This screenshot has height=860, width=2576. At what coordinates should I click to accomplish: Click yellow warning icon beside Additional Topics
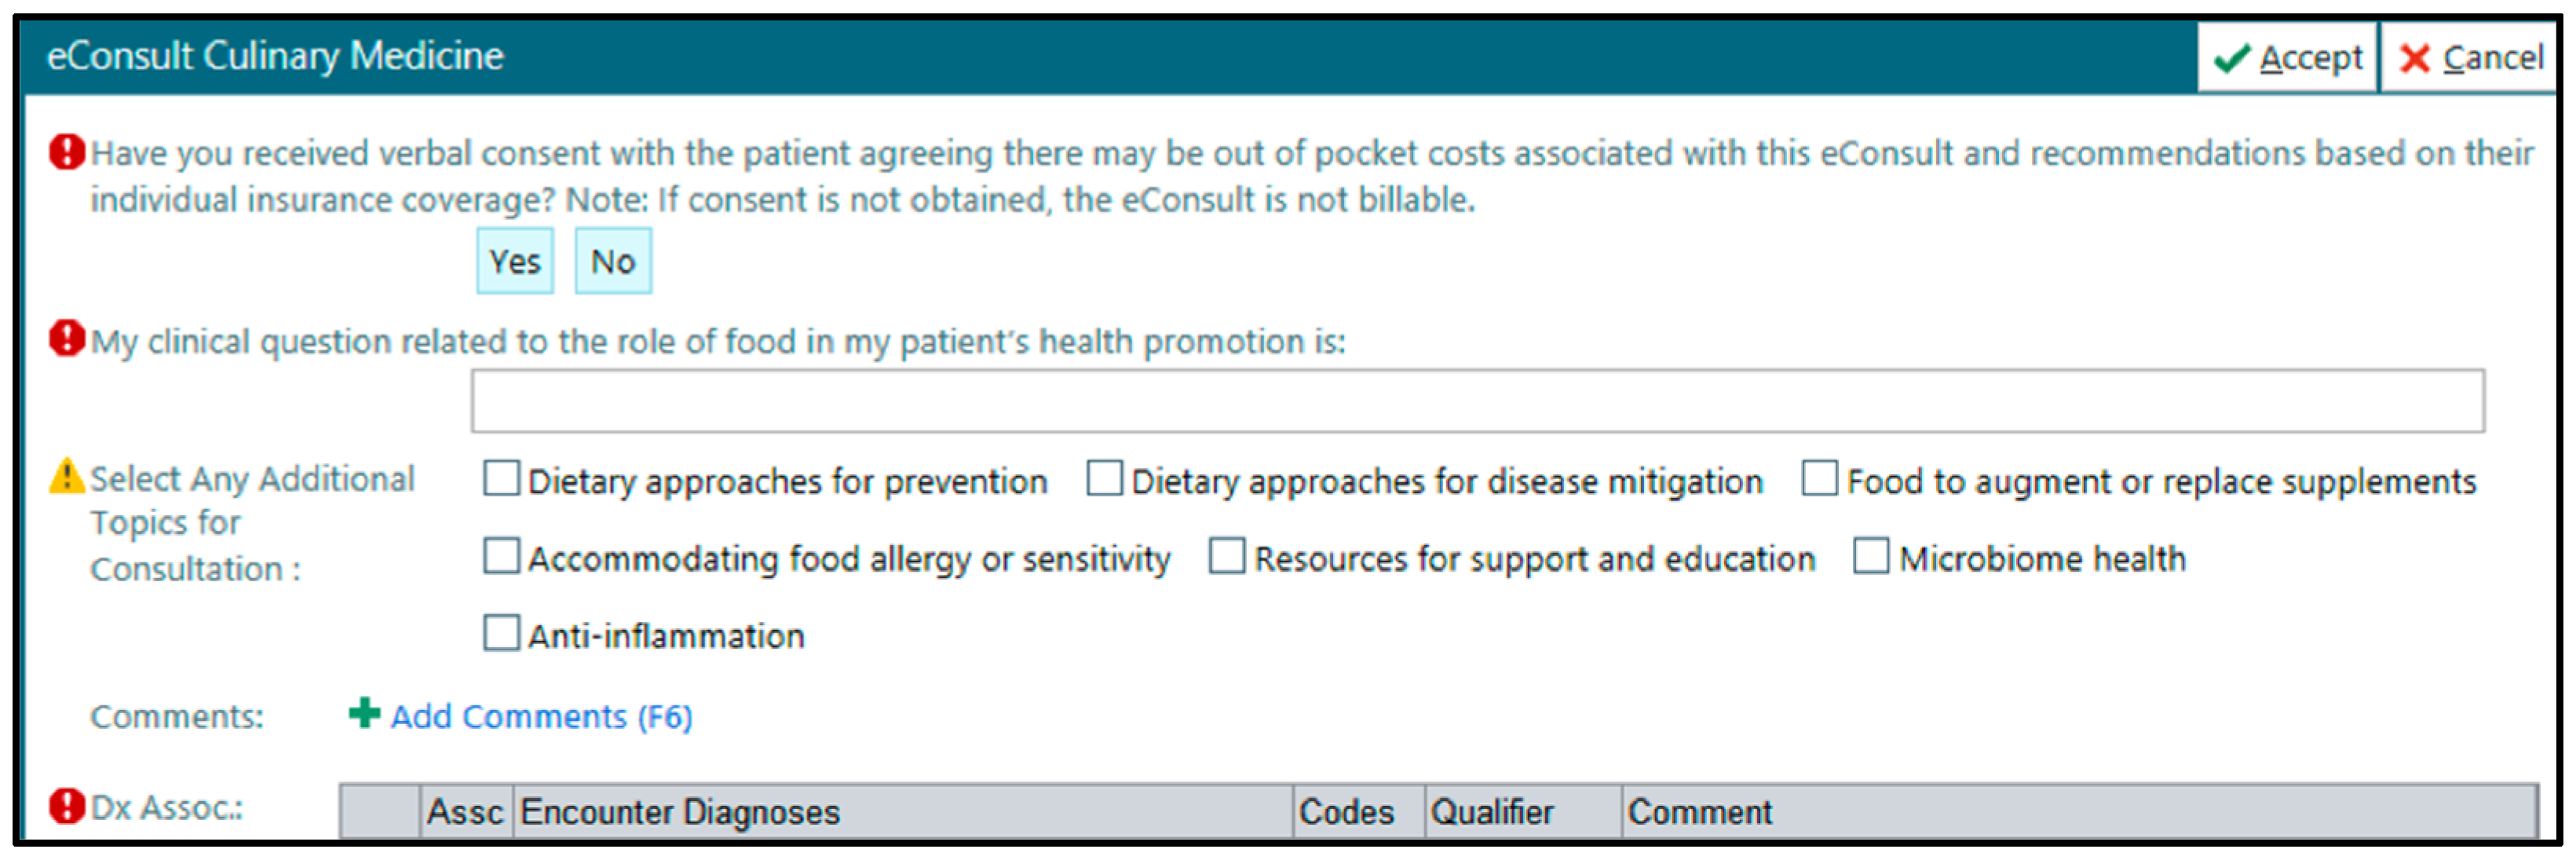(67, 476)
